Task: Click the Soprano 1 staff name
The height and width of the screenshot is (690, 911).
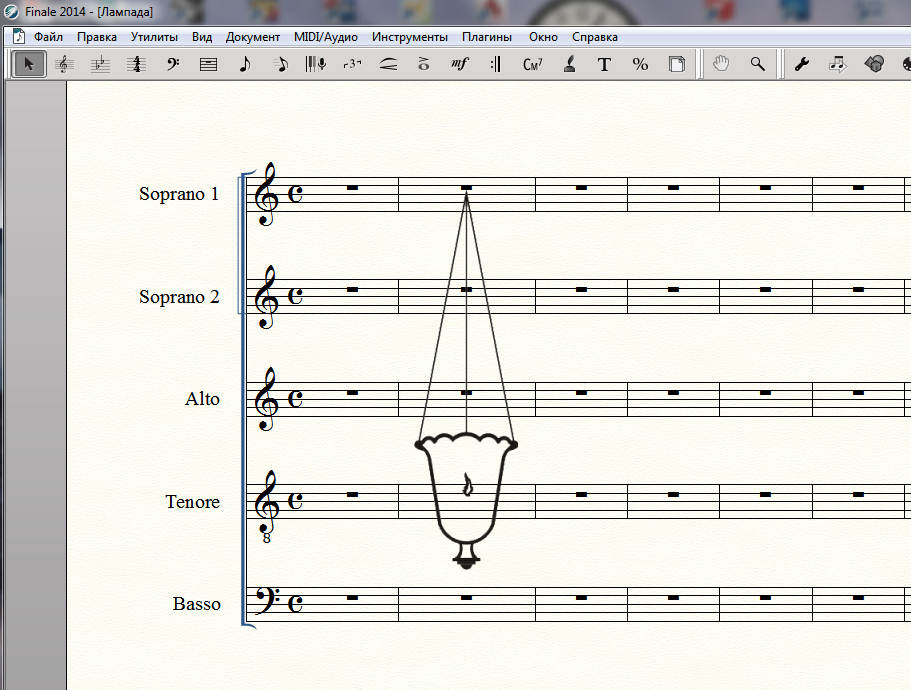Action: (178, 194)
